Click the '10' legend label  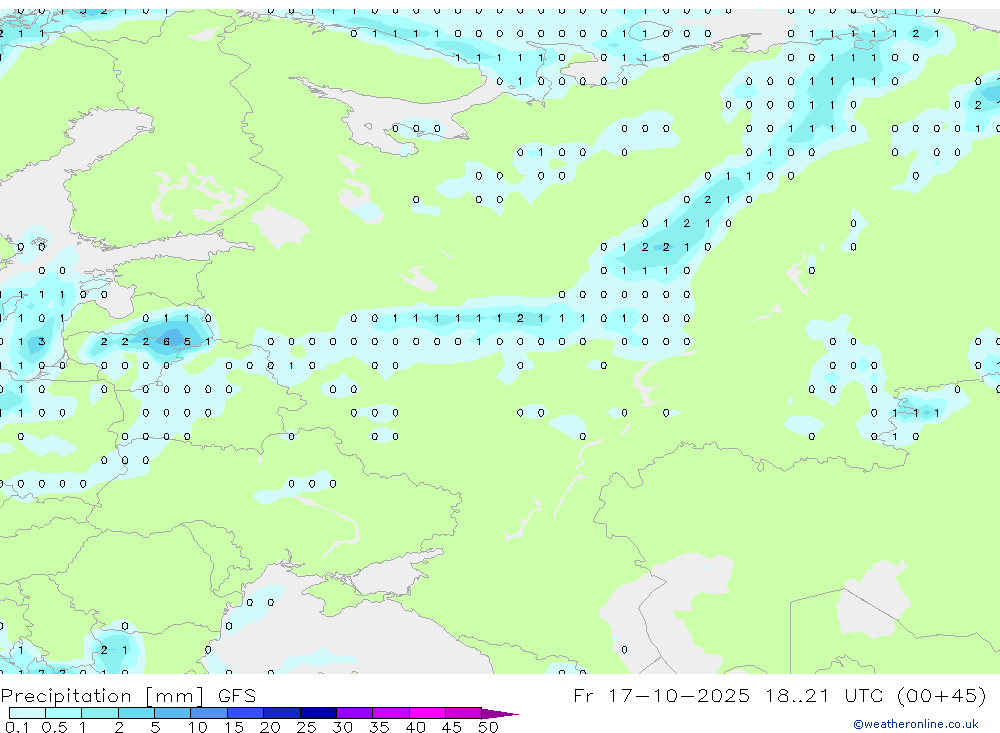pyautogui.click(x=198, y=727)
